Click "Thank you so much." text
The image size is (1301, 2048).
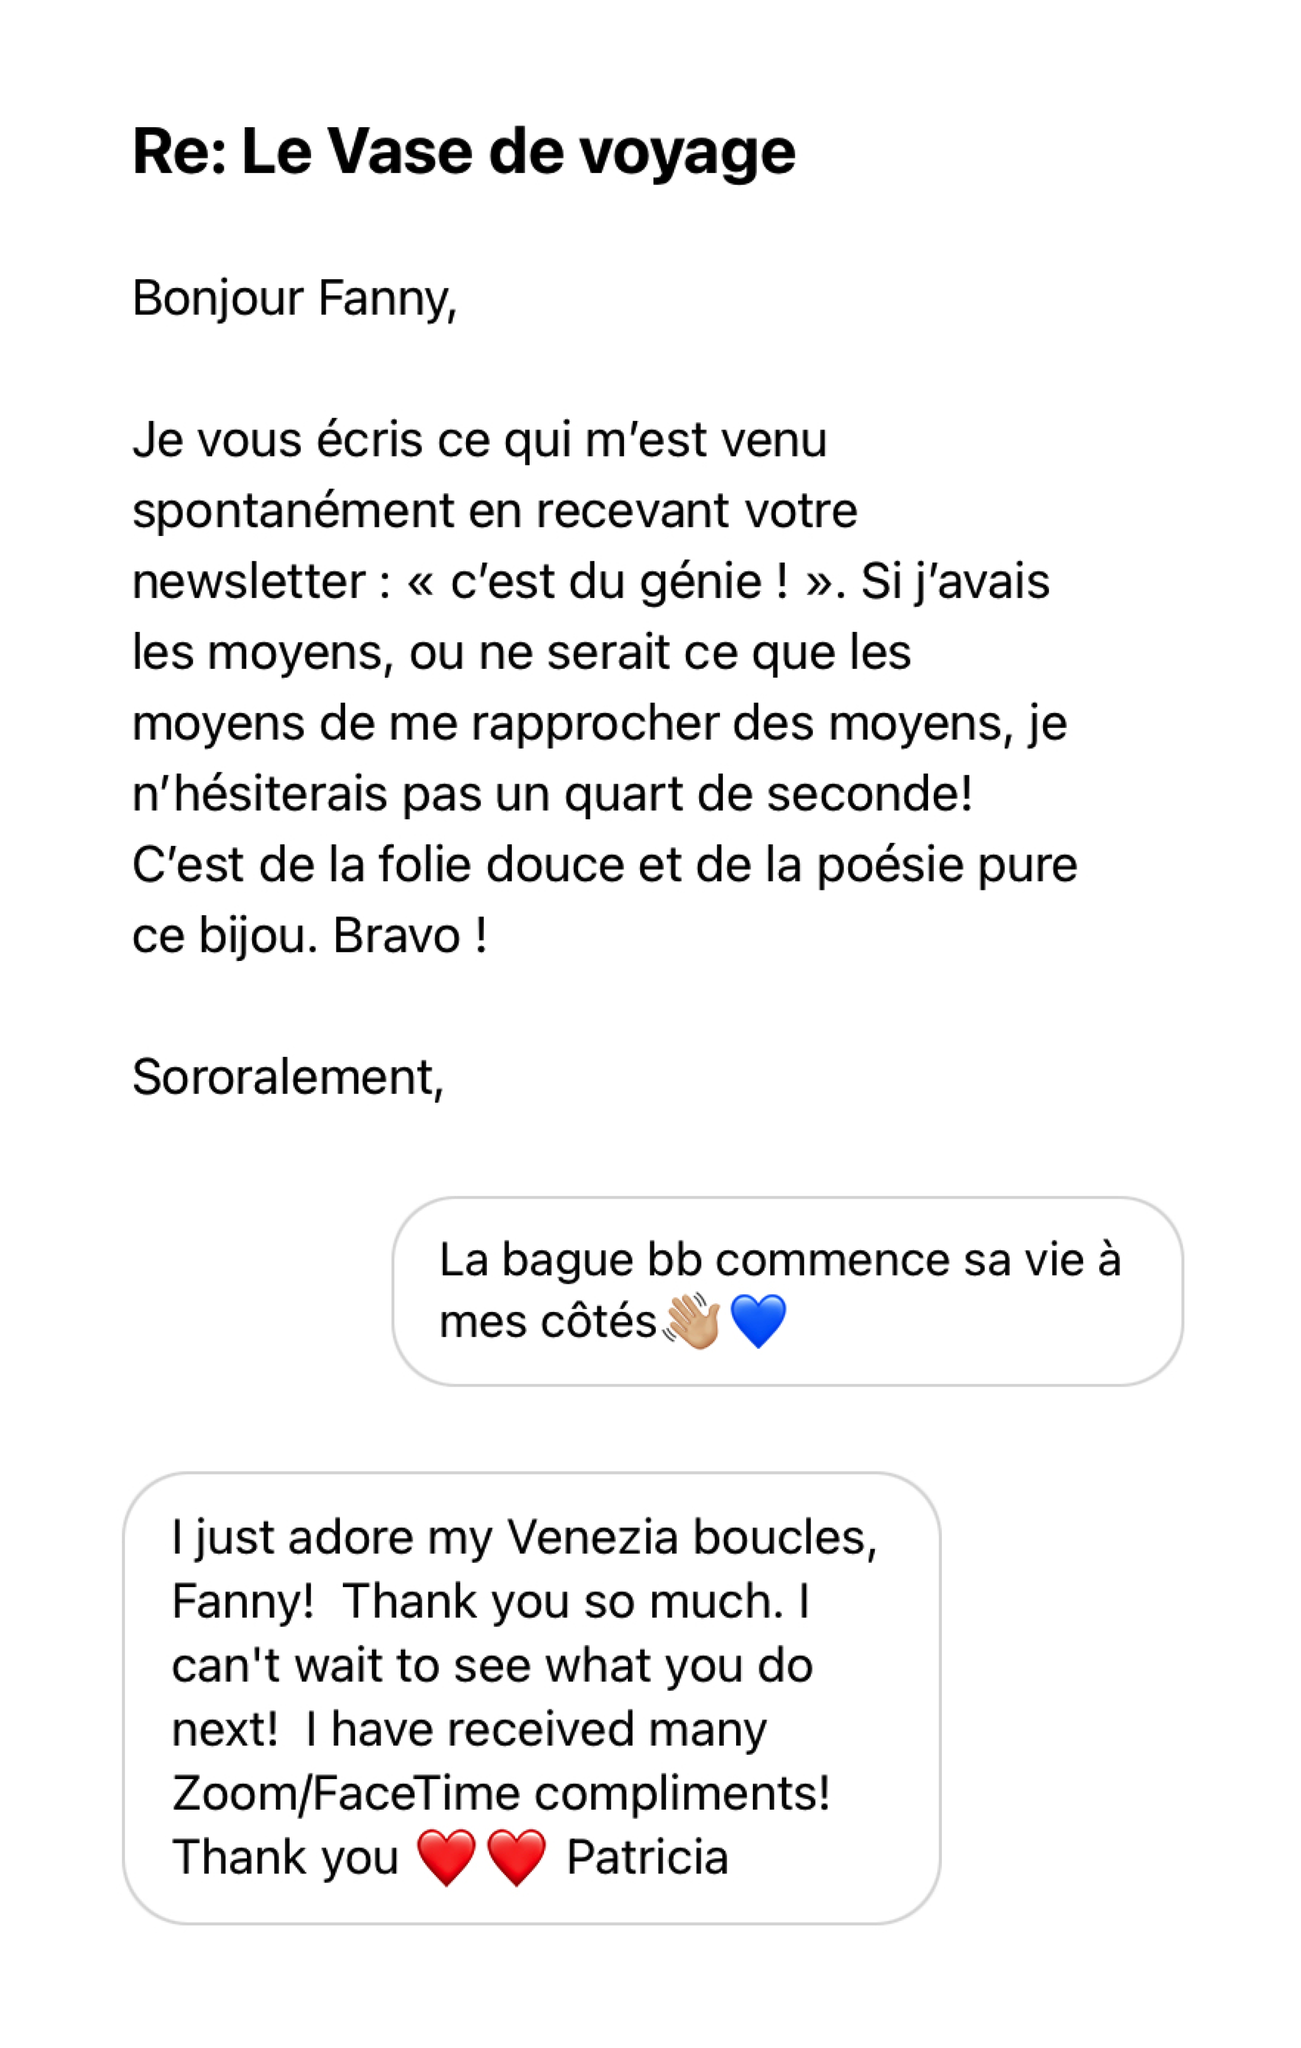pyautogui.click(x=563, y=1601)
